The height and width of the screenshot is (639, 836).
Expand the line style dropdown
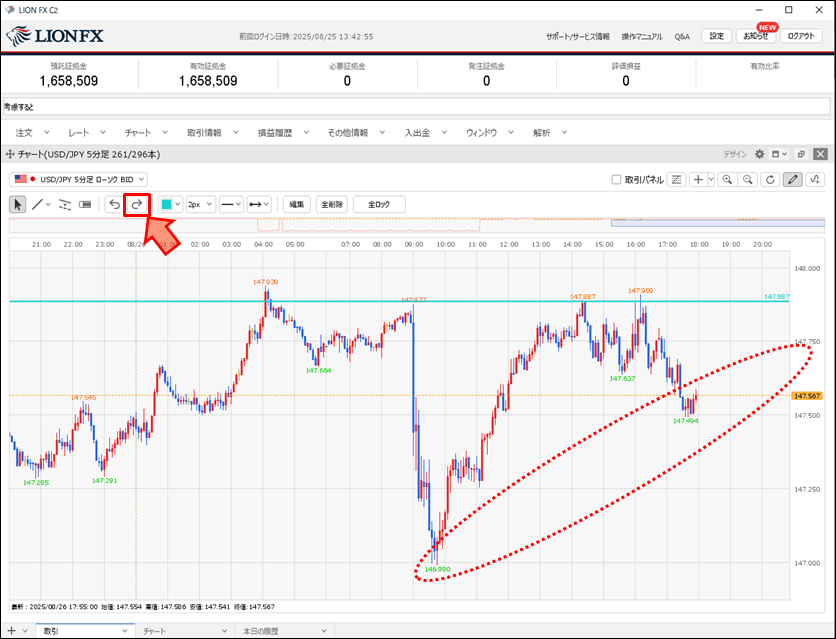(x=231, y=204)
